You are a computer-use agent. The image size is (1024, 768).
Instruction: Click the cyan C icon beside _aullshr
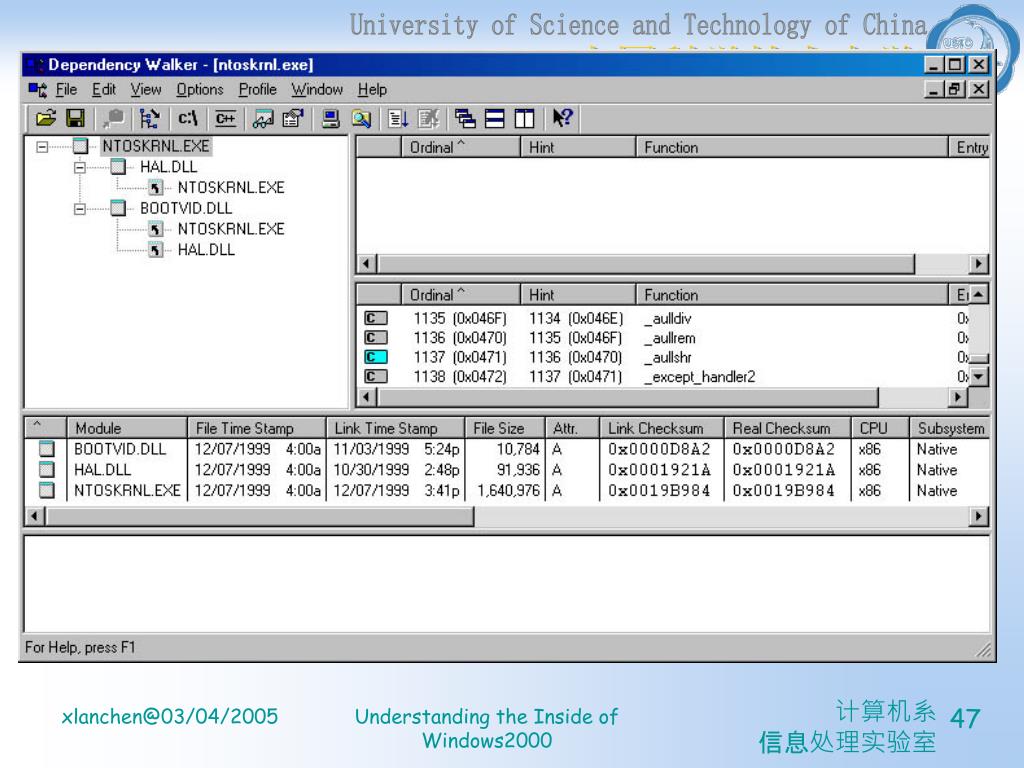tap(376, 357)
